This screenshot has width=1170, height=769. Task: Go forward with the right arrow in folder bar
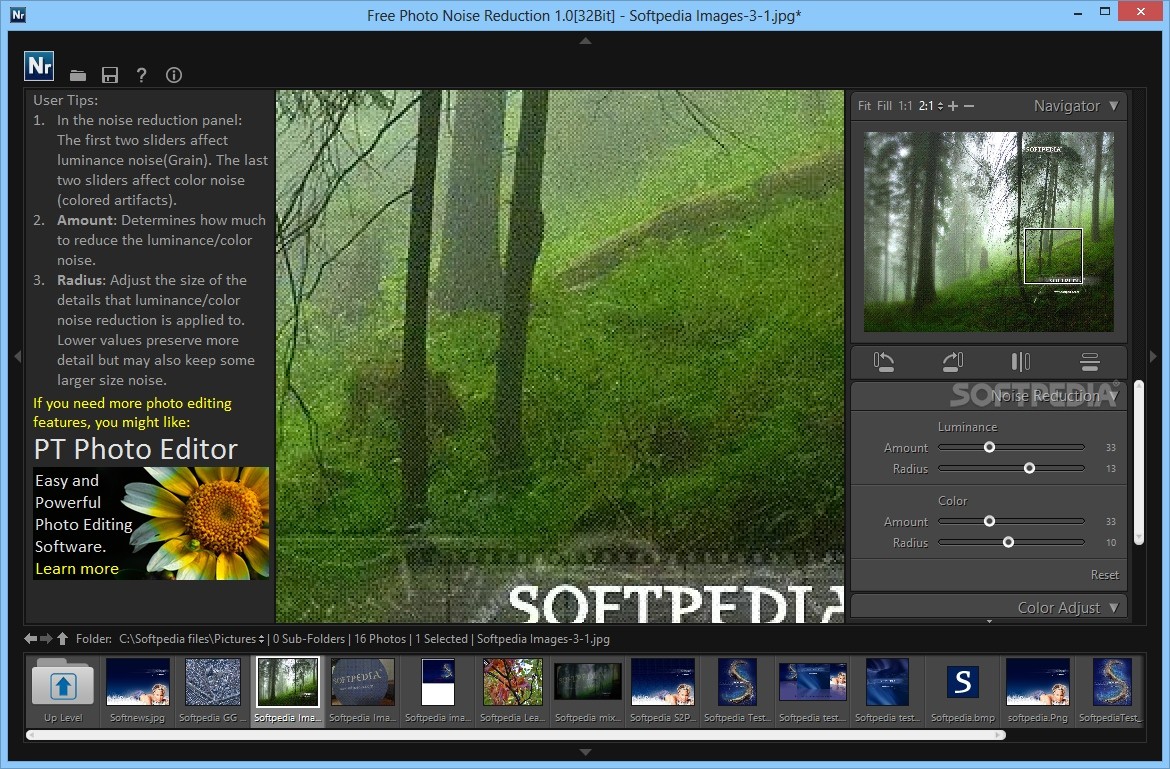click(46, 638)
